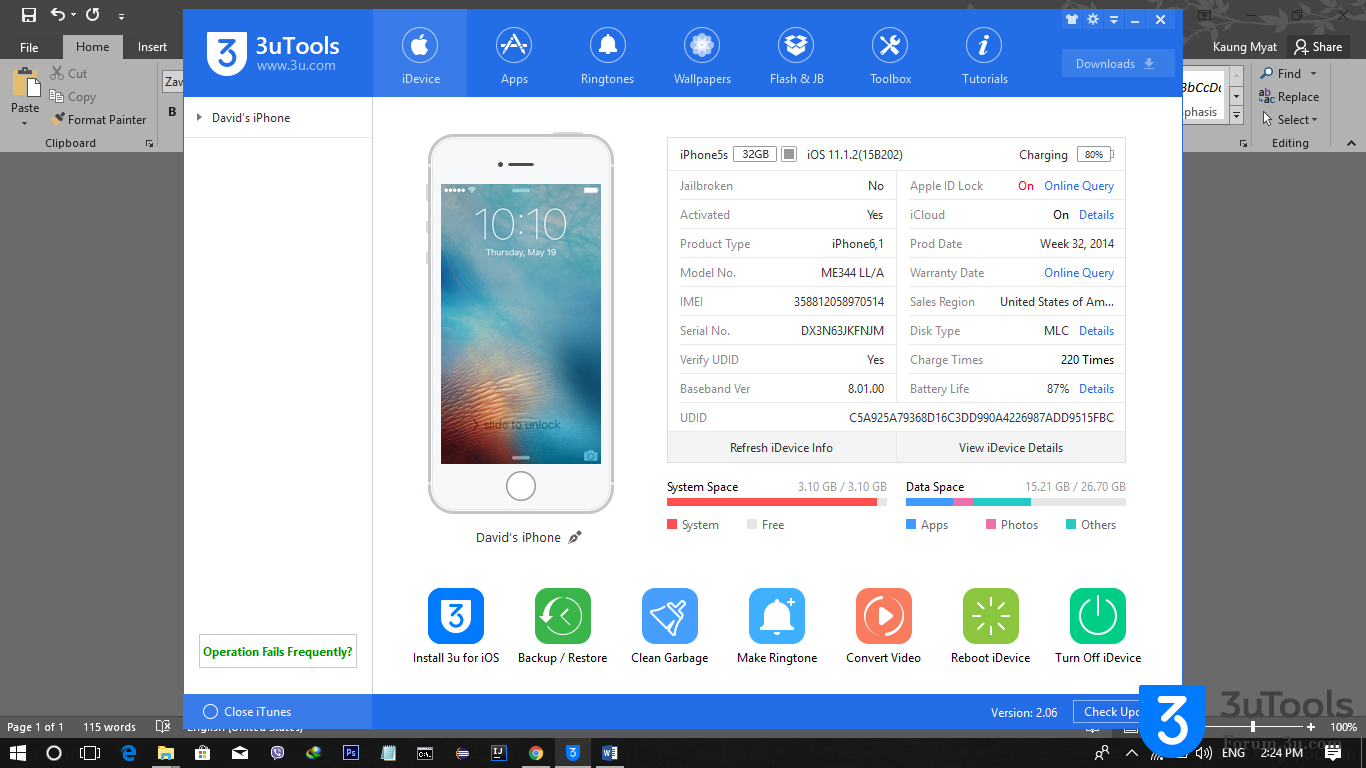Click View iDevice Details button
Screen dimensions: 1366x768
coord(1011,448)
